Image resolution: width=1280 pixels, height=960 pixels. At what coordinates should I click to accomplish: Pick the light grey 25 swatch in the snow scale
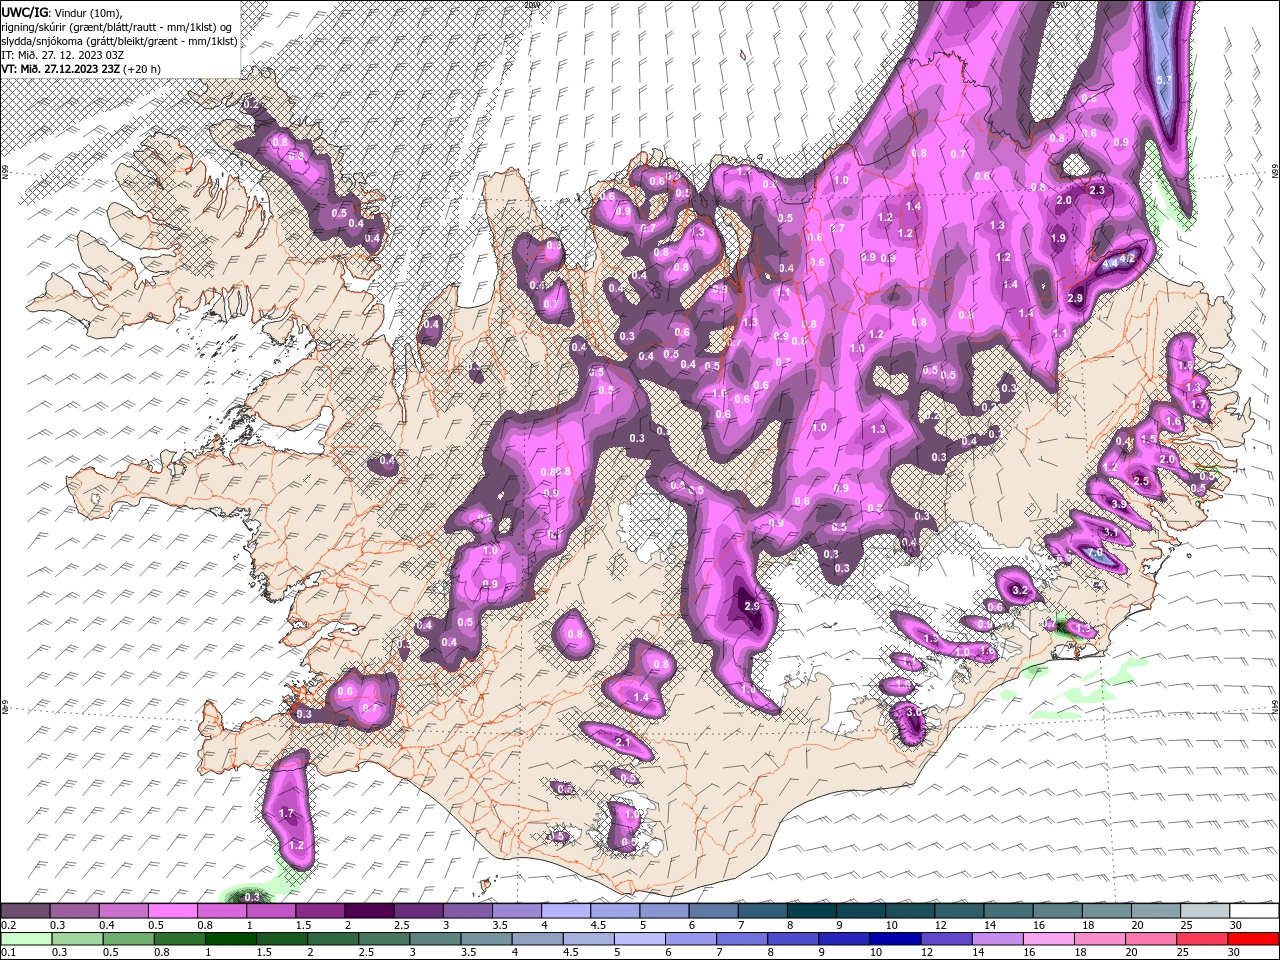[1204, 911]
